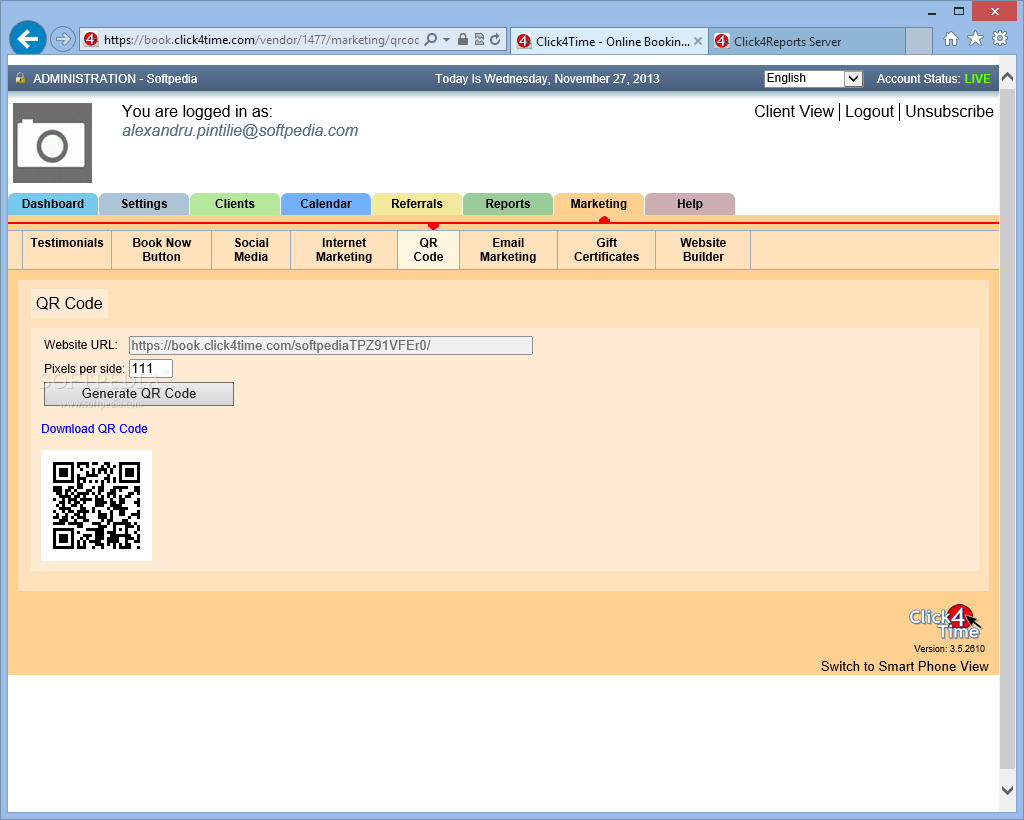Click the Download QR Code link

click(x=94, y=429)
